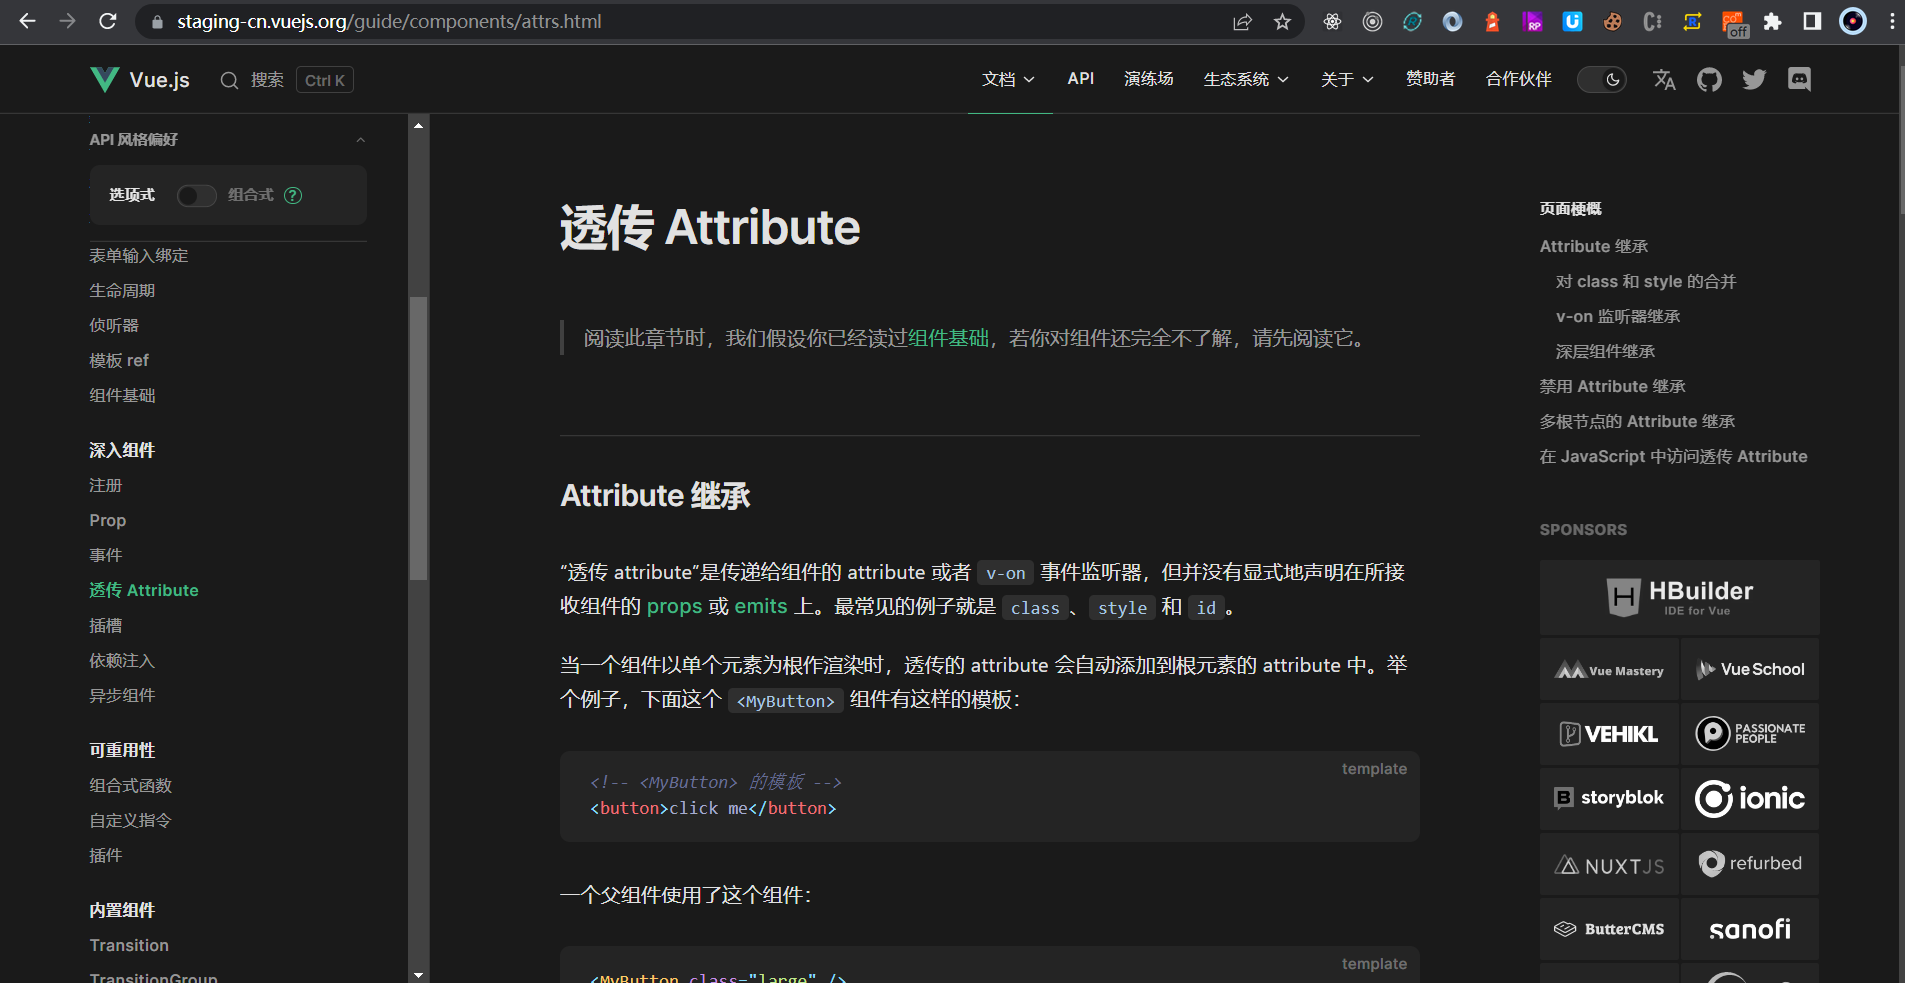Follow the props link in paragraph
This screenshot has width=1905, height=983.
(675, 606)
